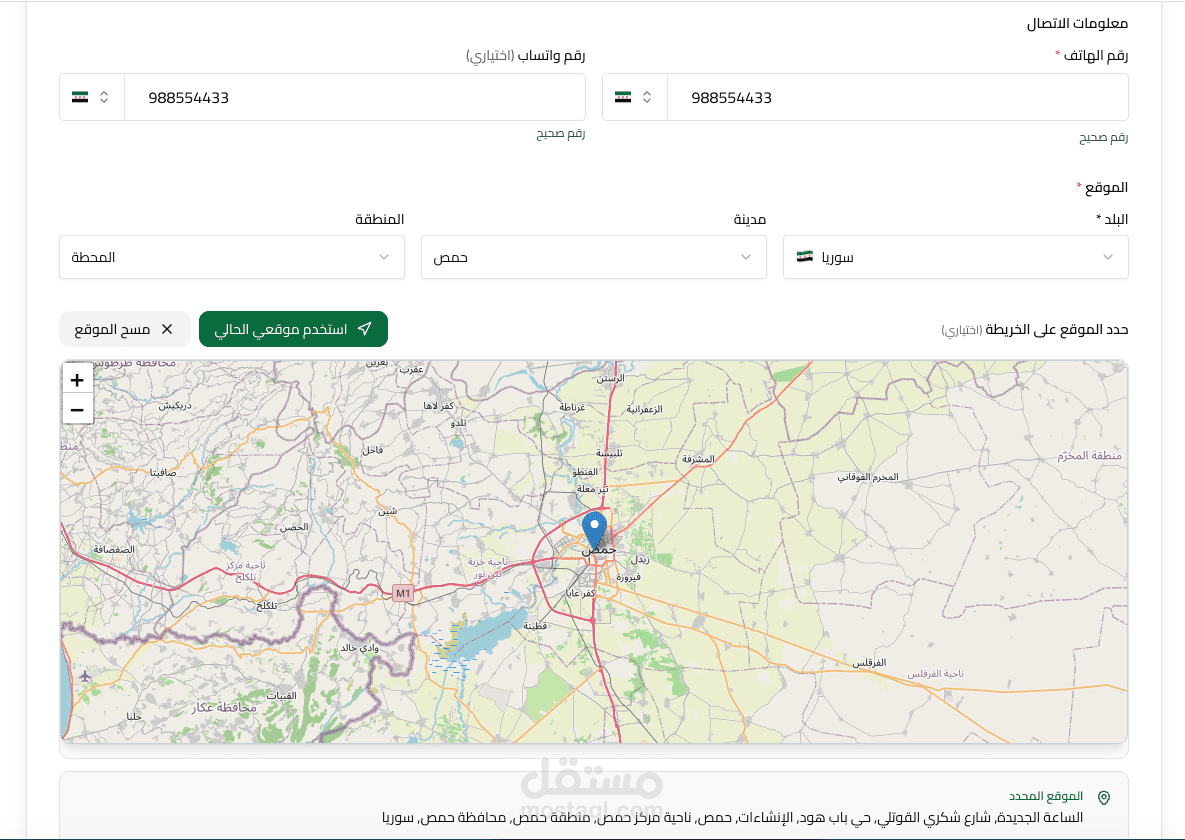Click the رقم الهاتف input with 988554433

point(897,97)
